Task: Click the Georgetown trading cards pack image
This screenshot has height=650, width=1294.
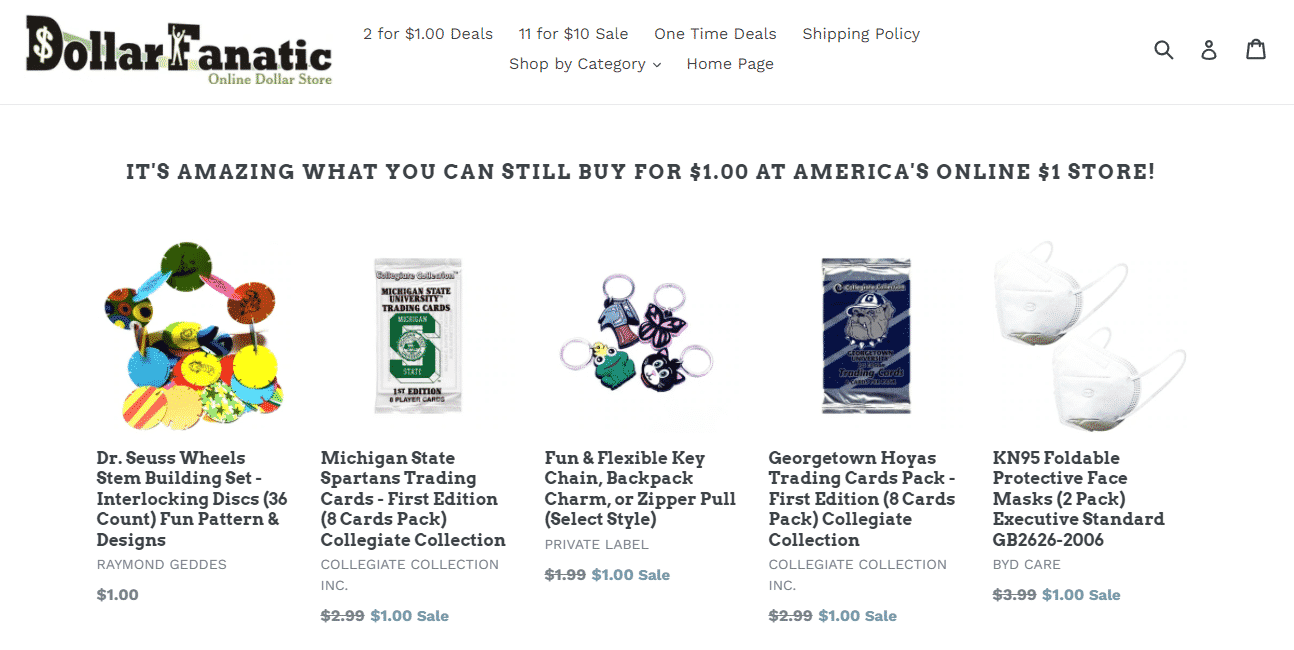Action: click(x=865, y=336)
